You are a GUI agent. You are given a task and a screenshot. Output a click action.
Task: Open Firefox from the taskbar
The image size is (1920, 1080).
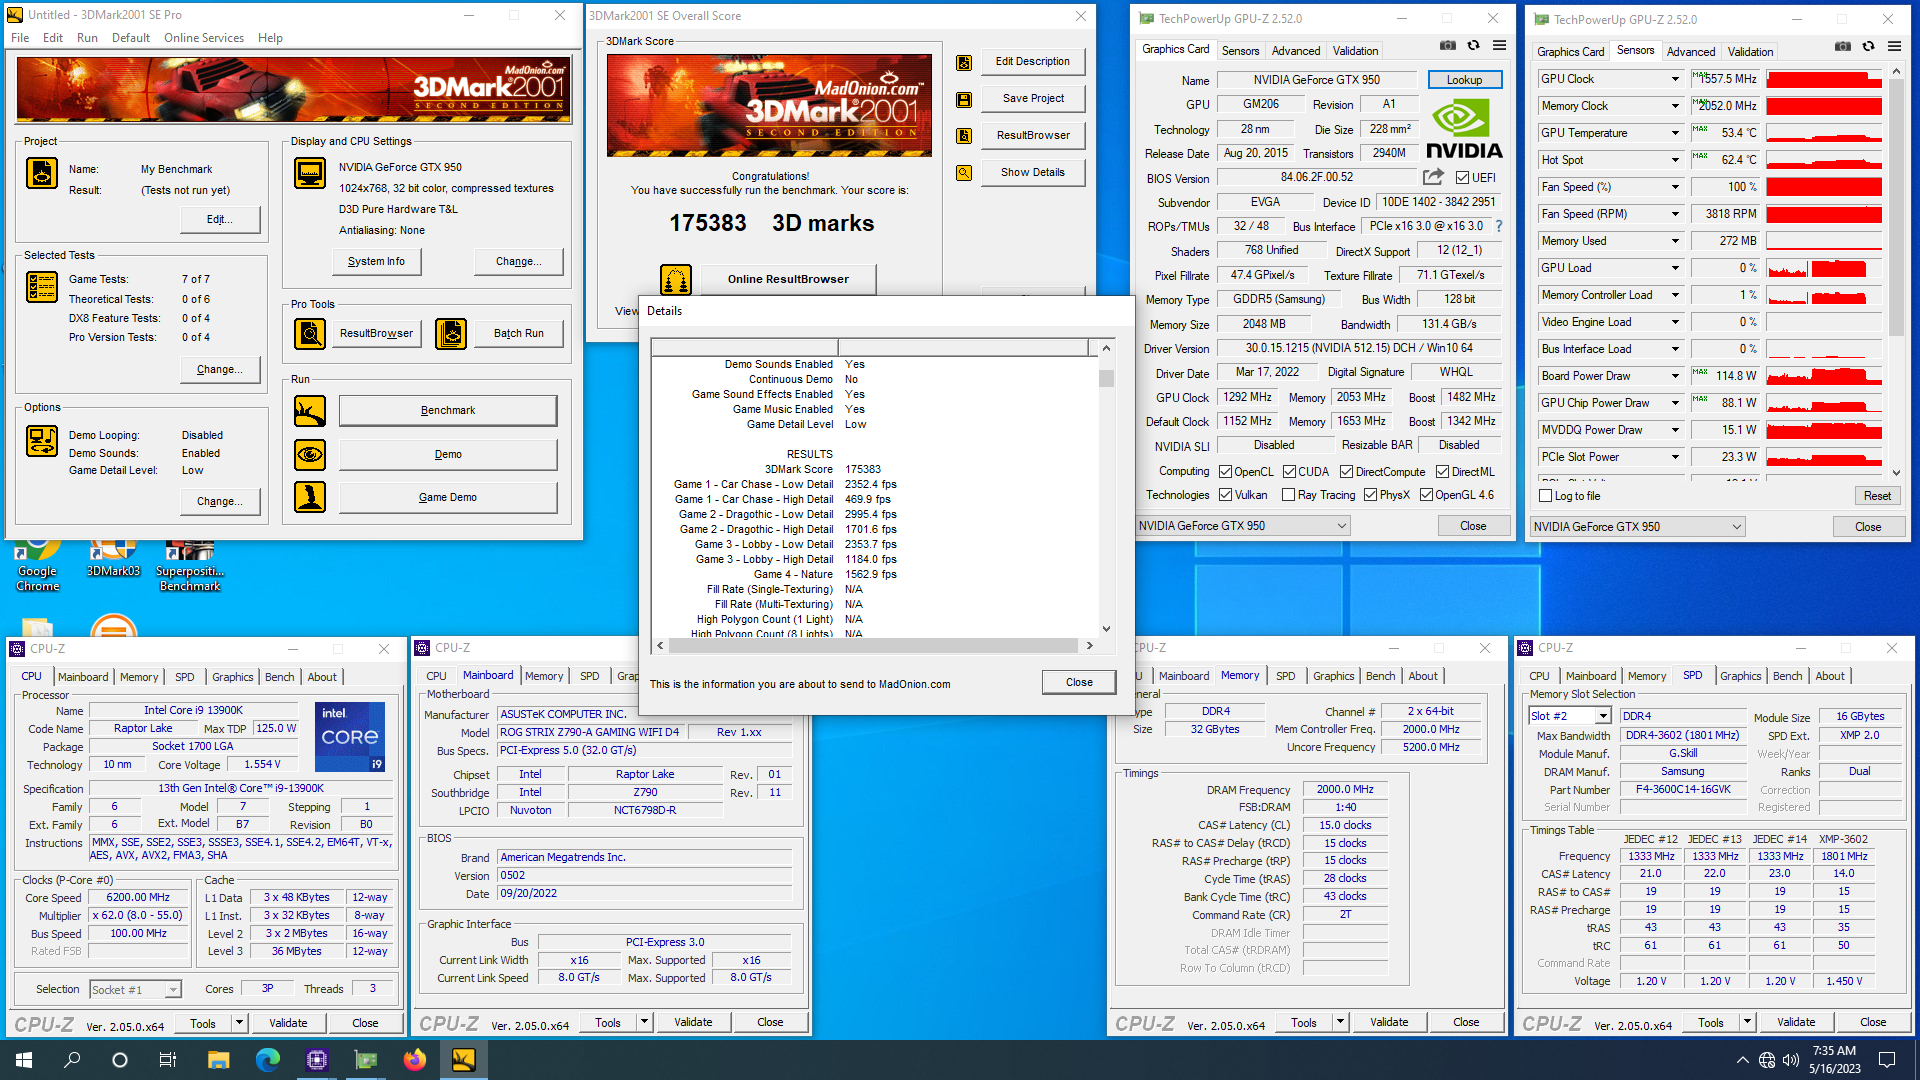click(414, 1060)
